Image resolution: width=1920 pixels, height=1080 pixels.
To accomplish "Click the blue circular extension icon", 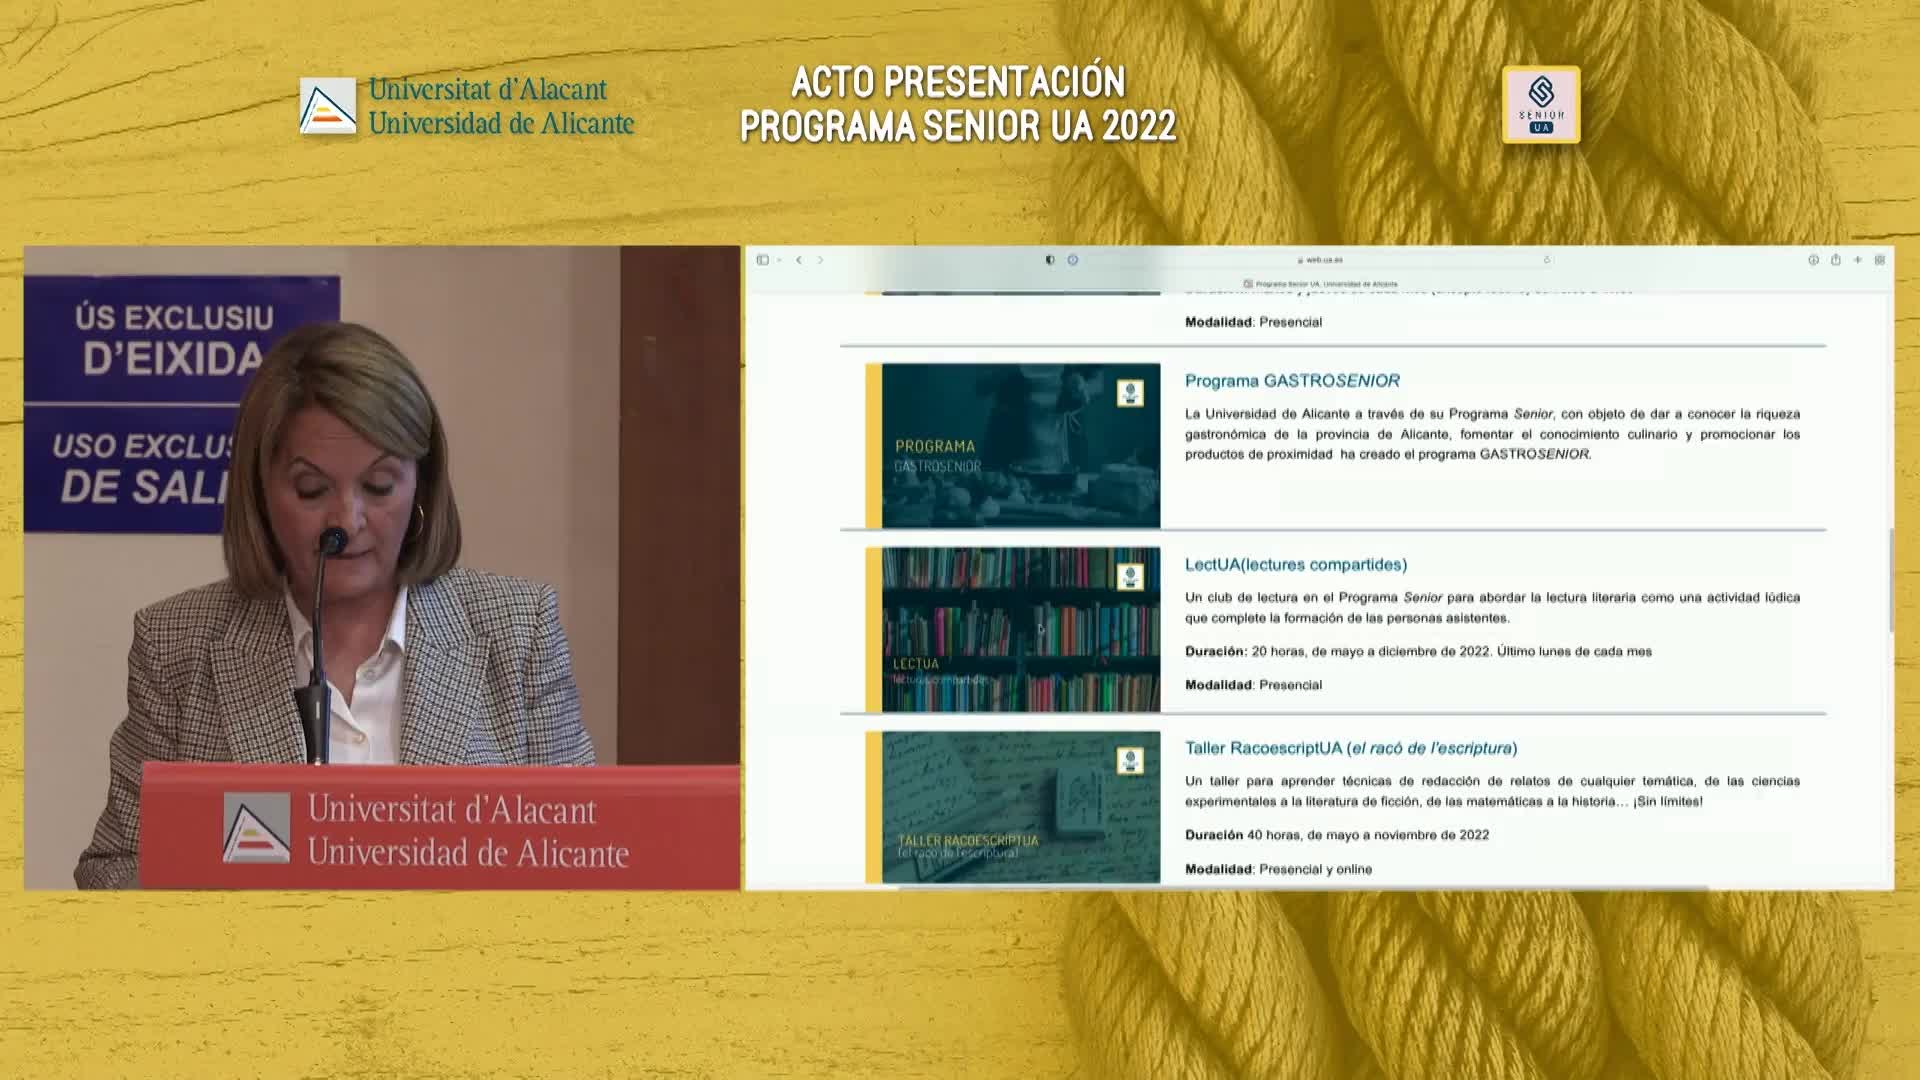I will [x=1073, y=260].
